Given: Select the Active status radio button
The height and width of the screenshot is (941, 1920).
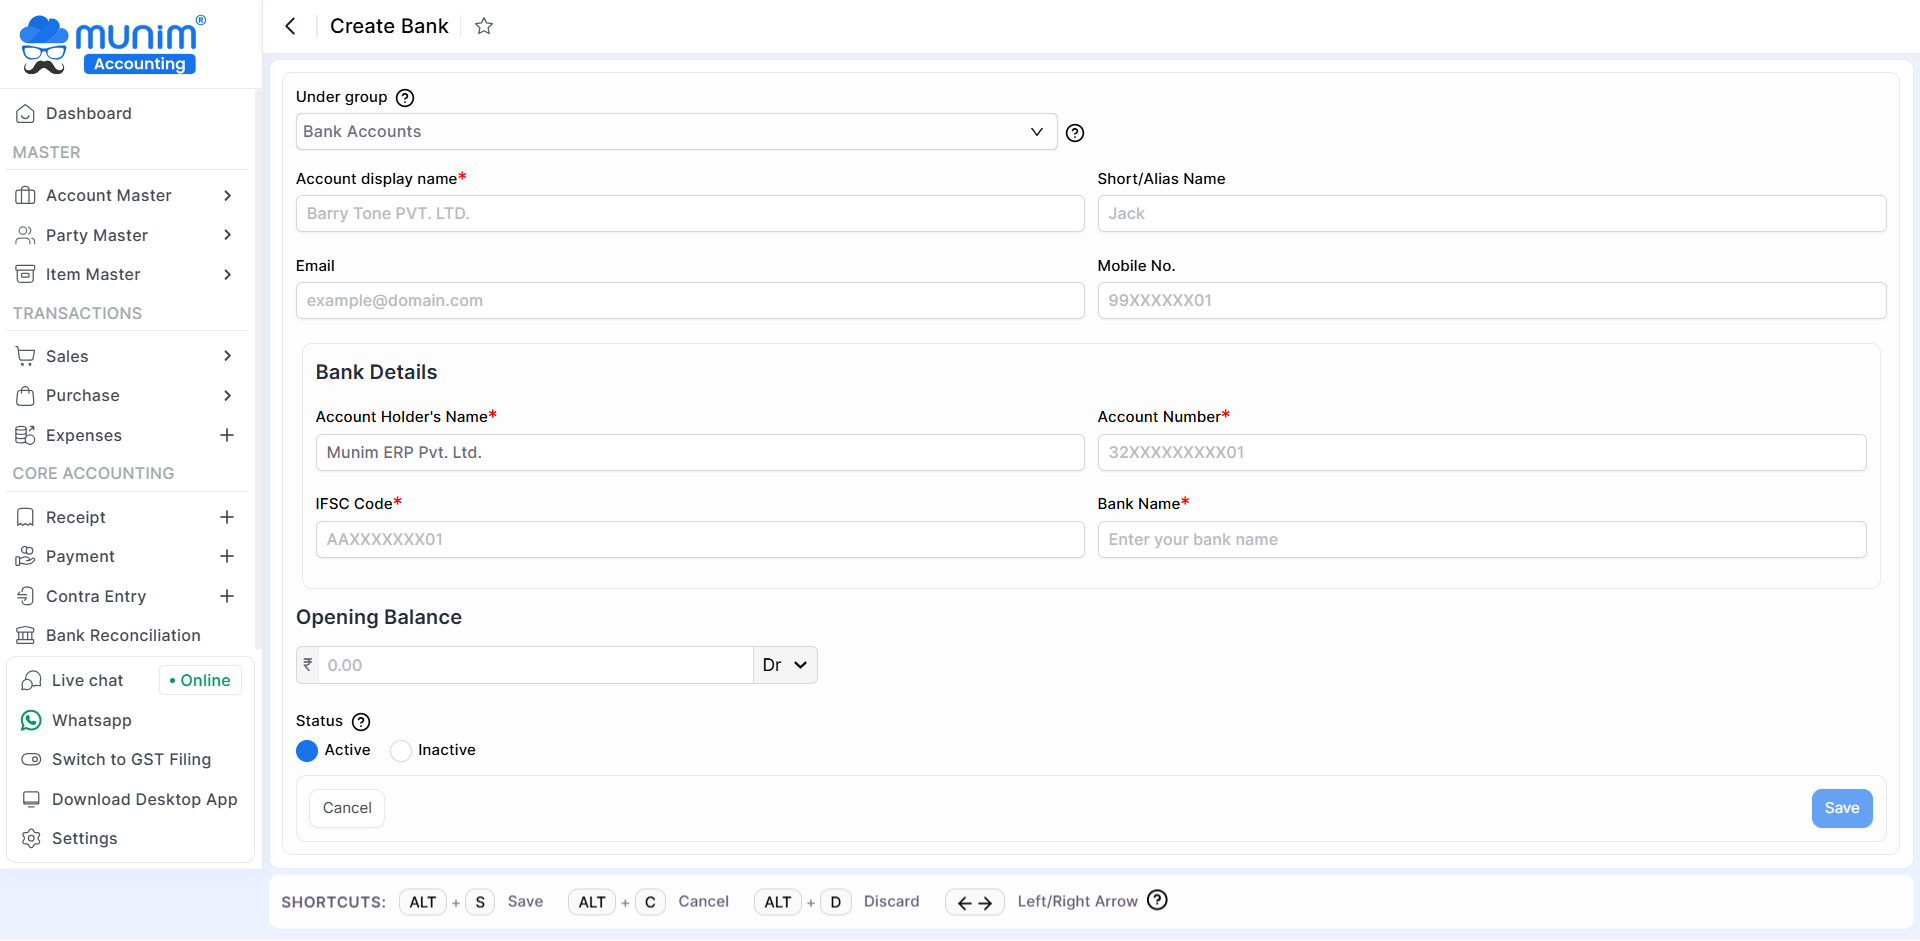Looking at the screenshot, I should pyautogui.click(x=307, y=751).
